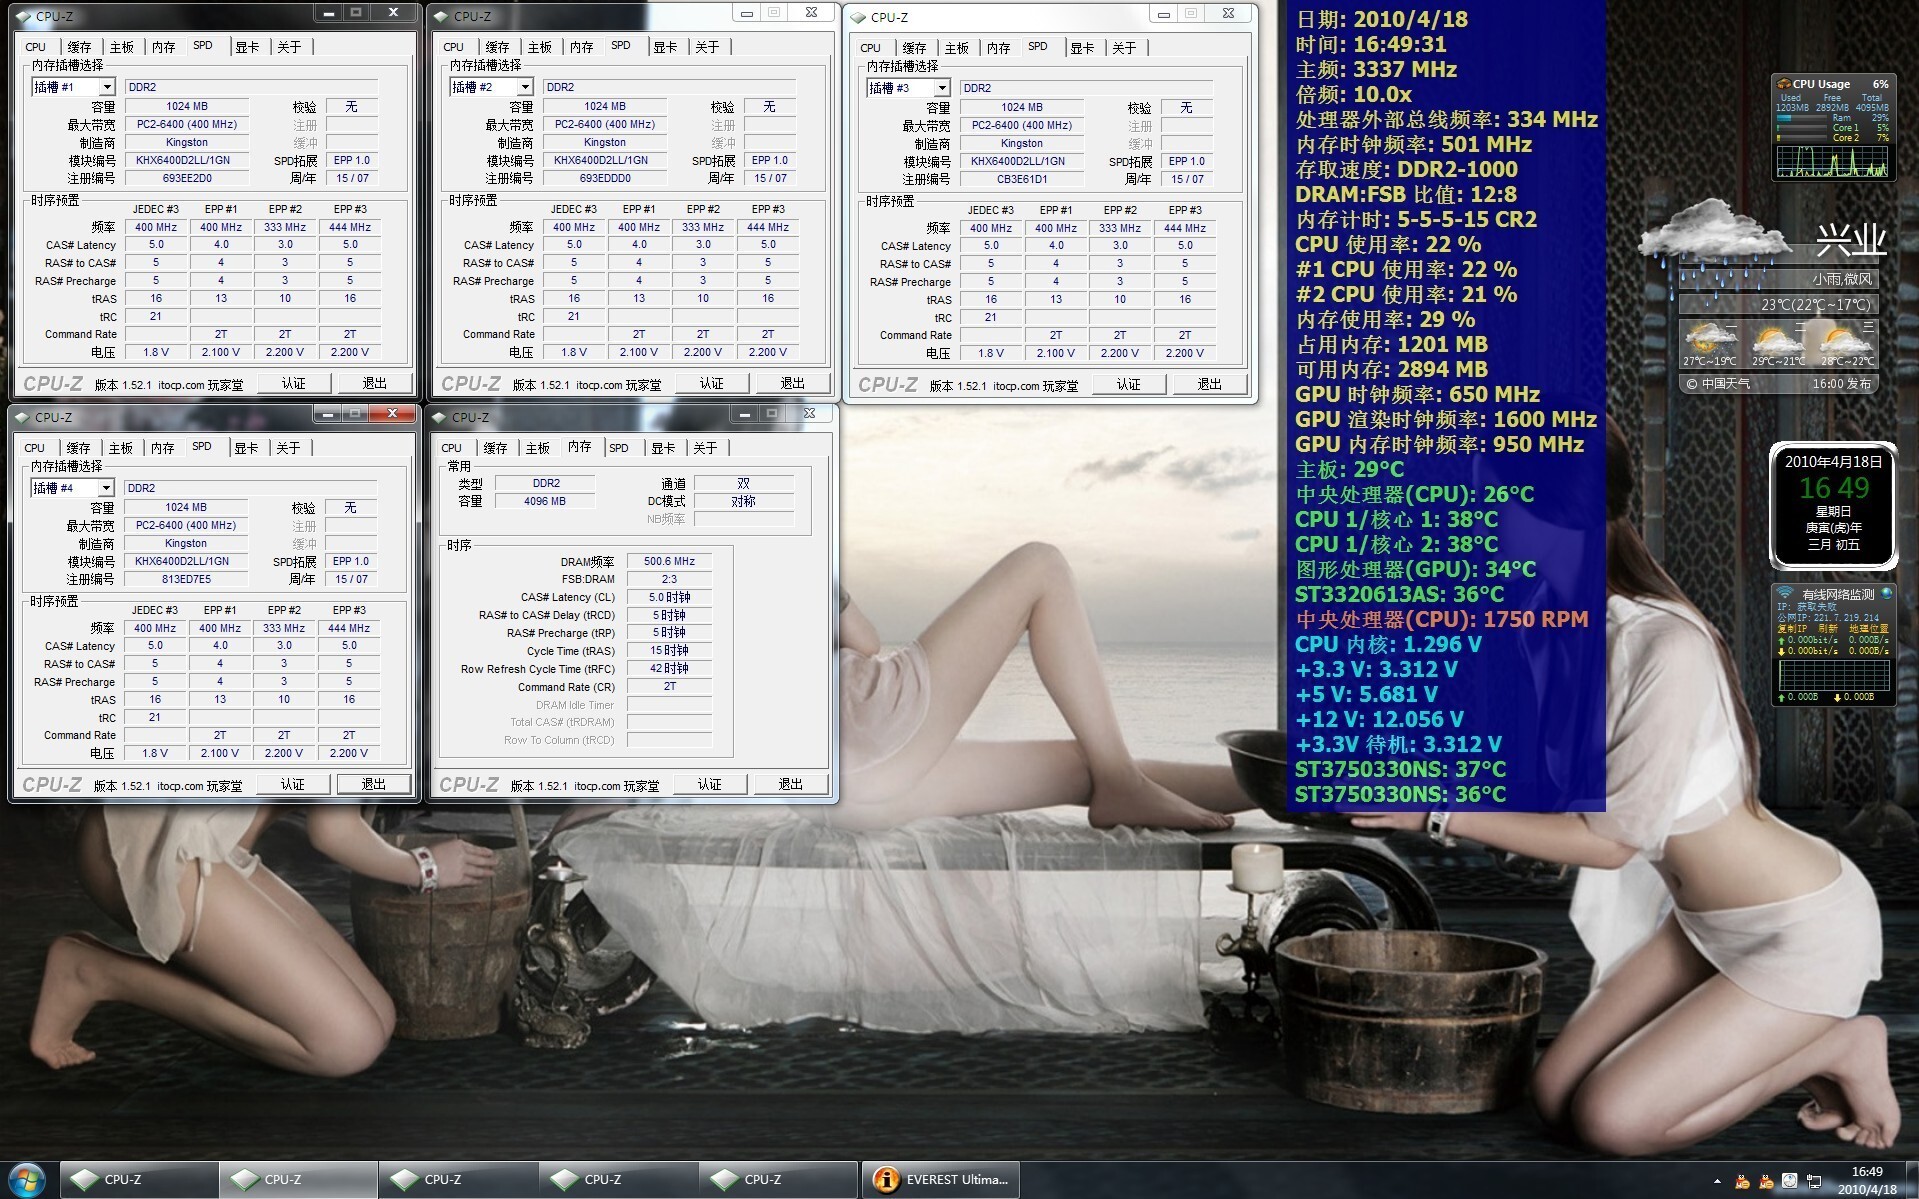1919x1199 pixels.
Task: Click the CPU Usage gadget chip icon
Action: coord(1782,84)
